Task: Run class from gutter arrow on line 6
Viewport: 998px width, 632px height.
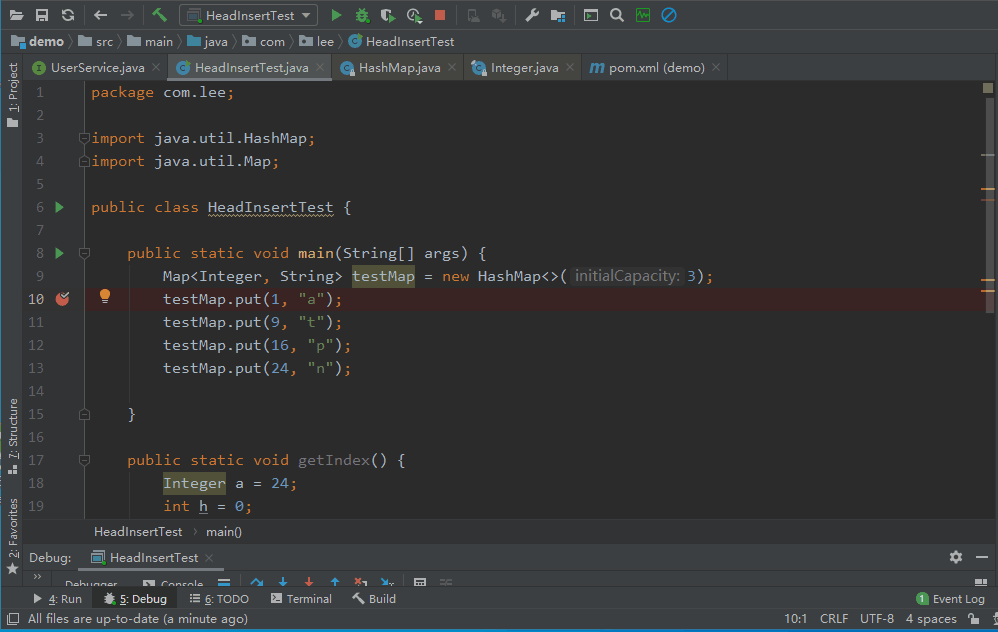Action: 59,207
